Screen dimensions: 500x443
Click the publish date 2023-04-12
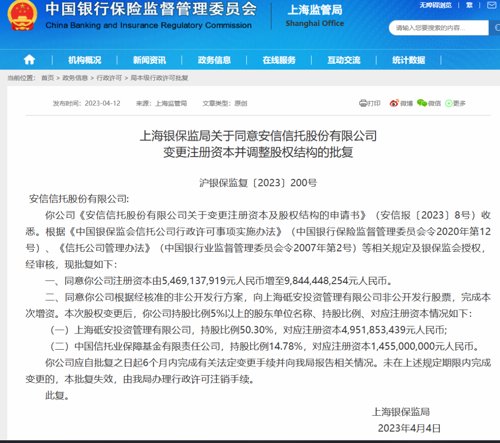(x=102, y=103)
